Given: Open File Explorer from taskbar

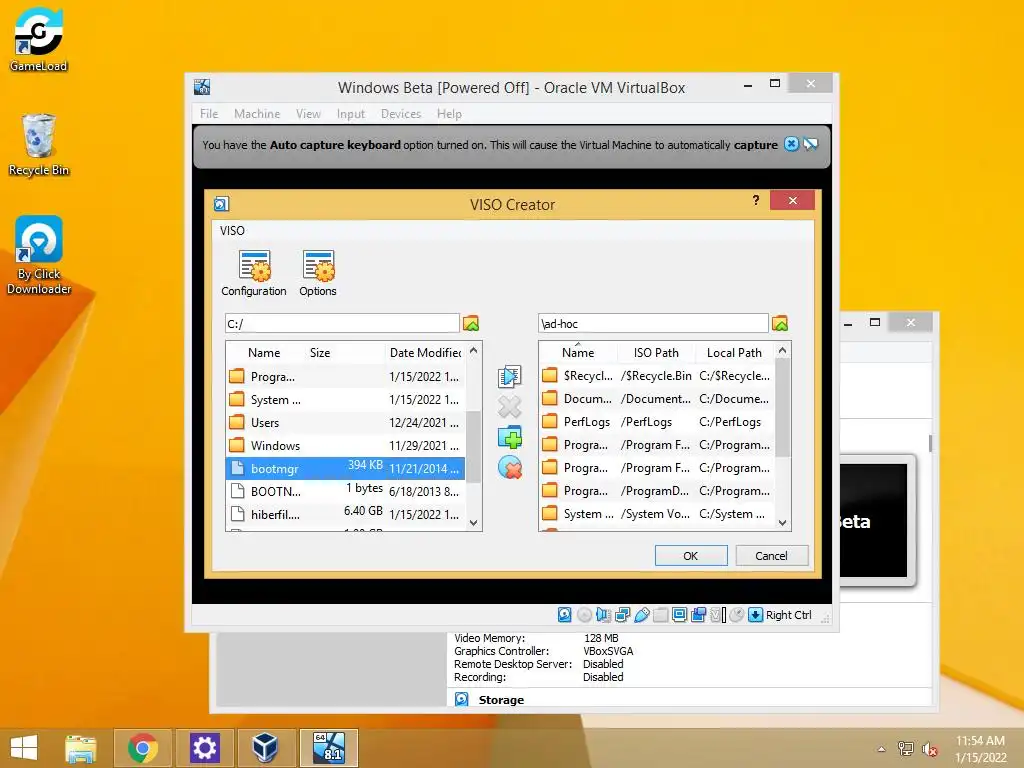Looking at the screenshot, I should pos(81,748).
